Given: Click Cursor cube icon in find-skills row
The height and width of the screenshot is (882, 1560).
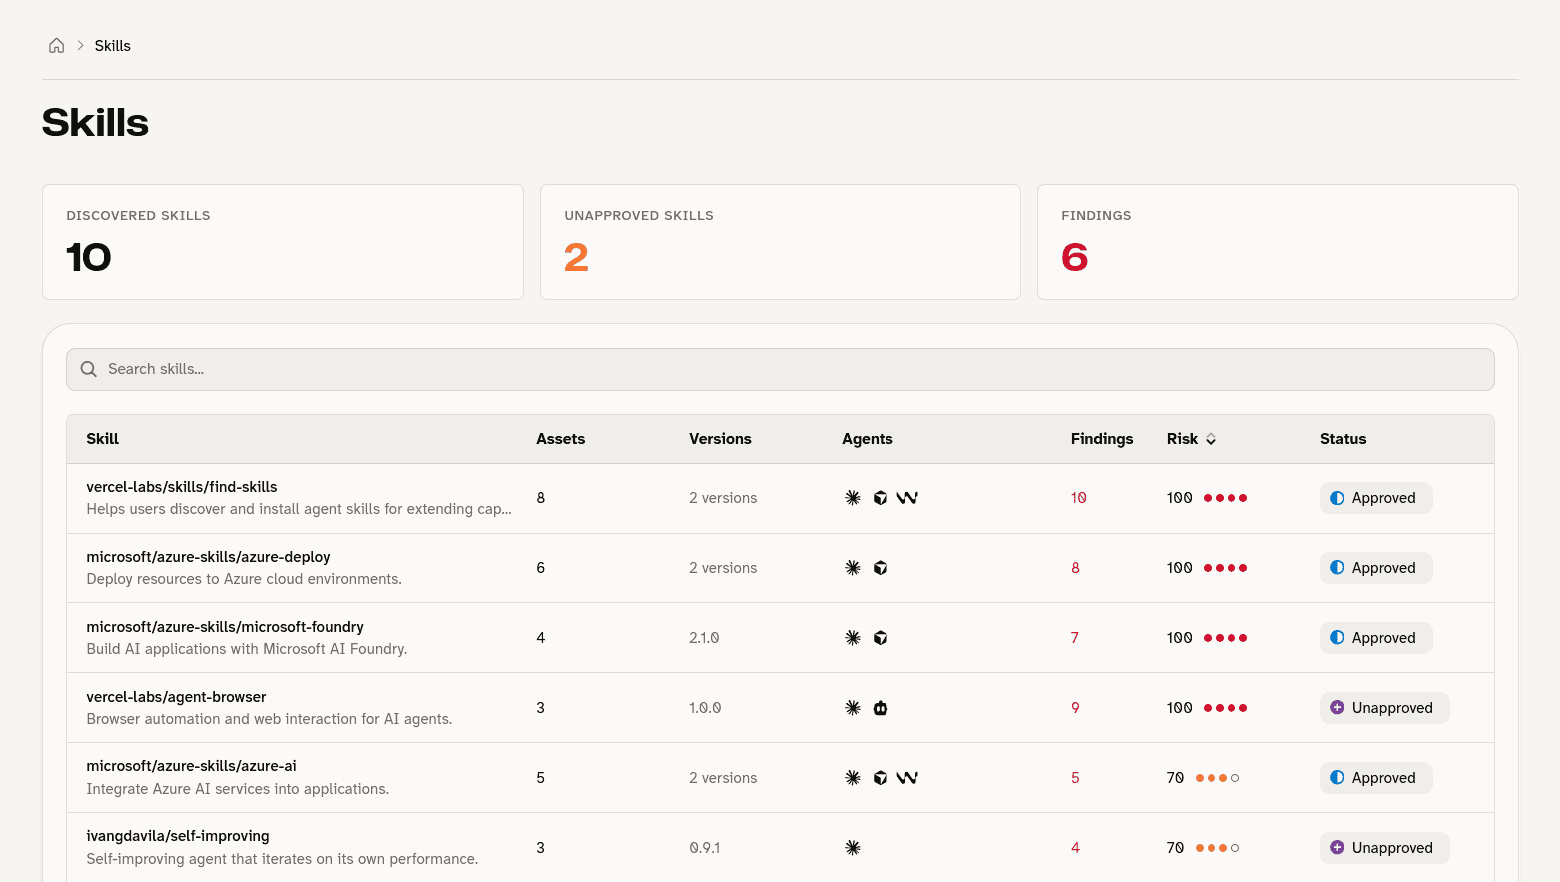Looking at the screenshot, I should 880,498.
